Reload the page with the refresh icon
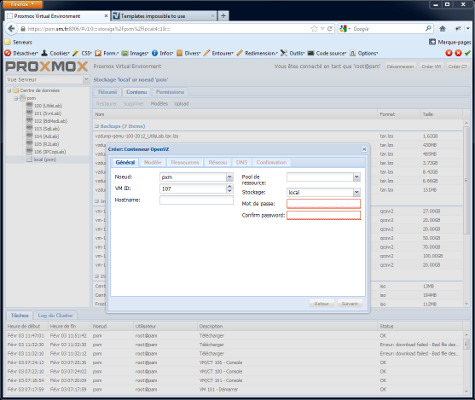 (x=330, y=29)
